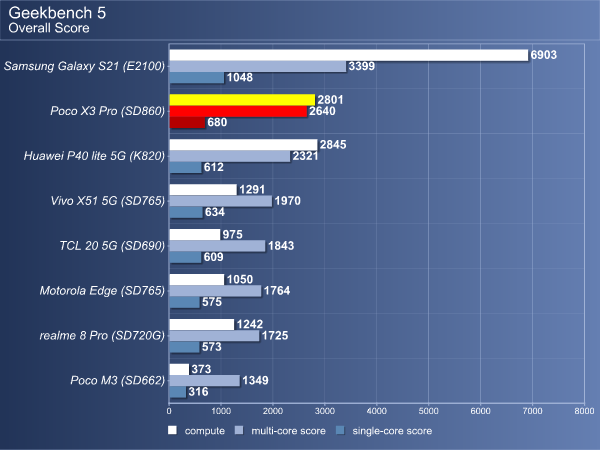This screenshot has width=600, height=450.
Task: Click the value 373
Action: pos(201,369)
